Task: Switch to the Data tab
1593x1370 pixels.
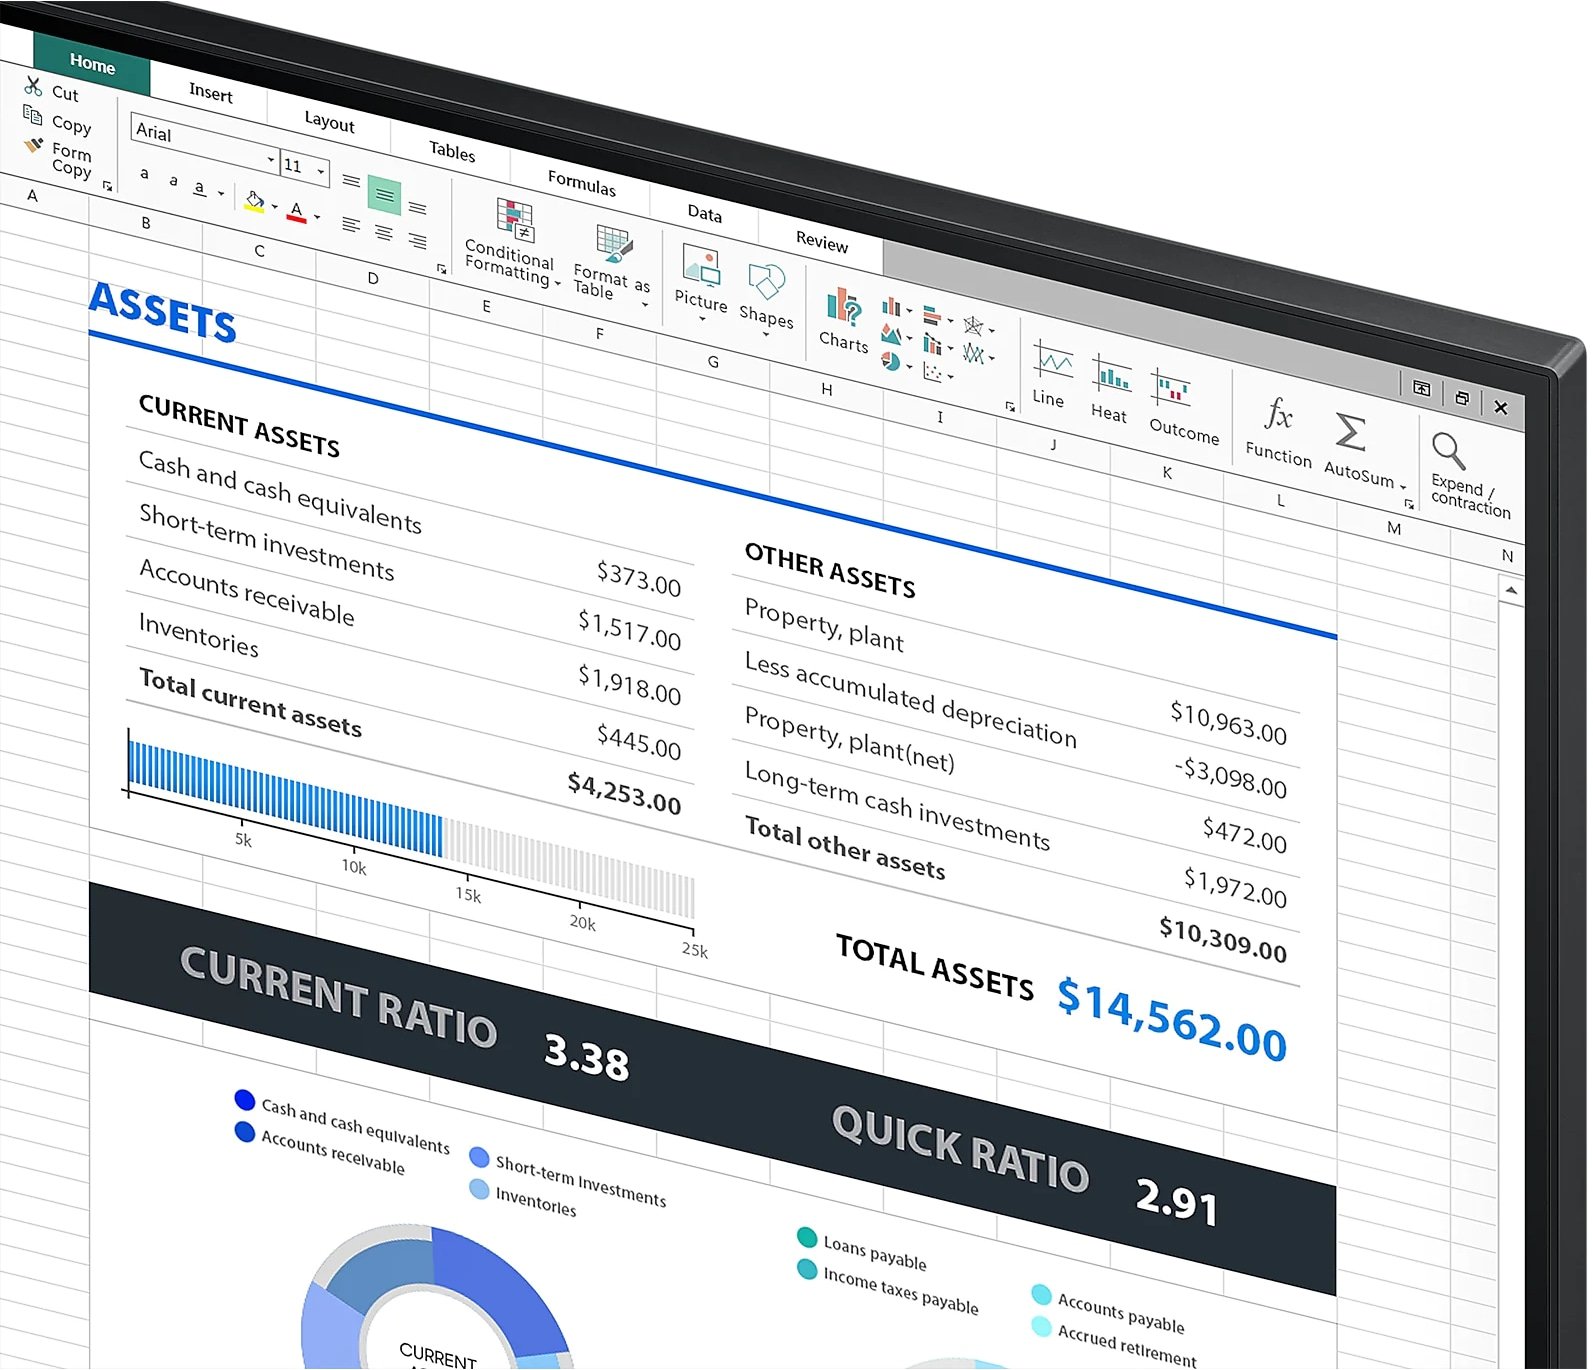Action: coord(704,213)
